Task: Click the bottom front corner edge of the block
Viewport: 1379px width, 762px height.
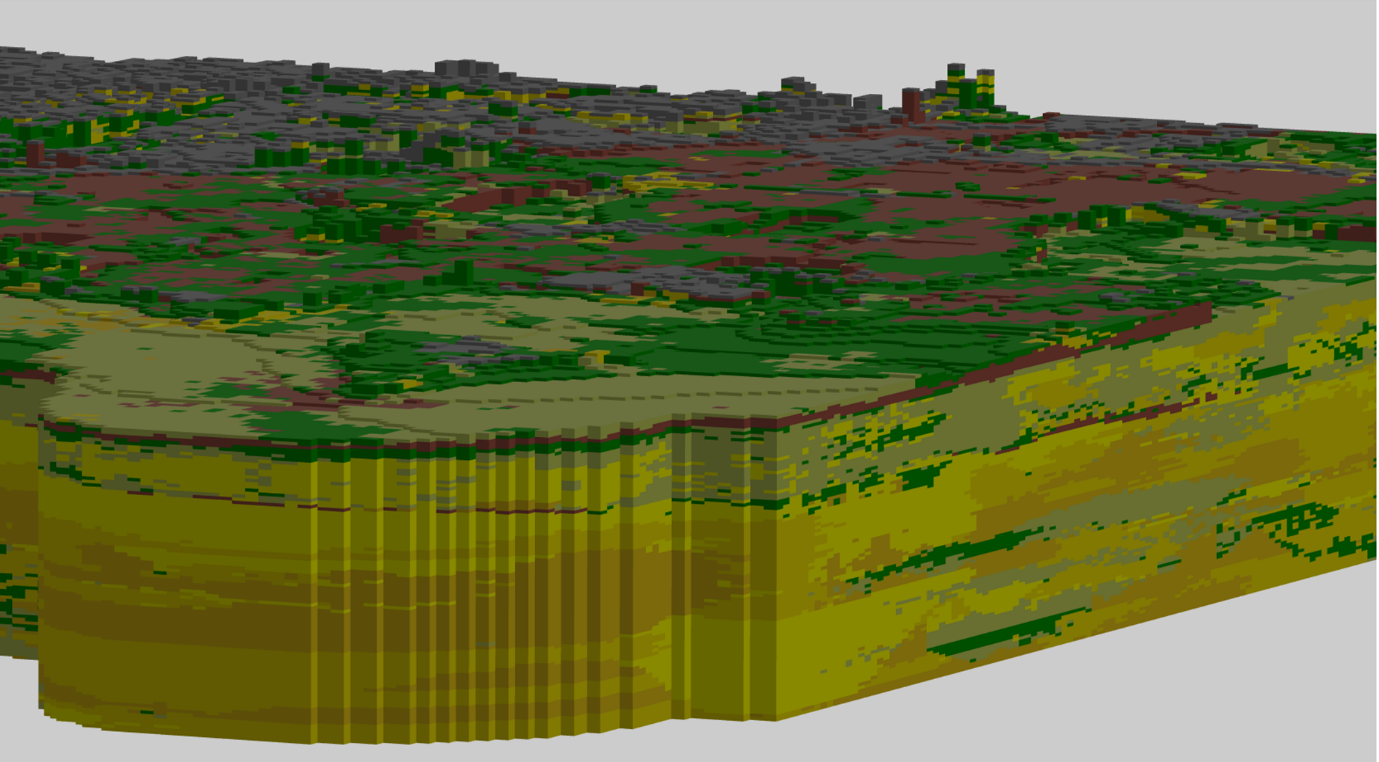Action: (x=776, y=716)
